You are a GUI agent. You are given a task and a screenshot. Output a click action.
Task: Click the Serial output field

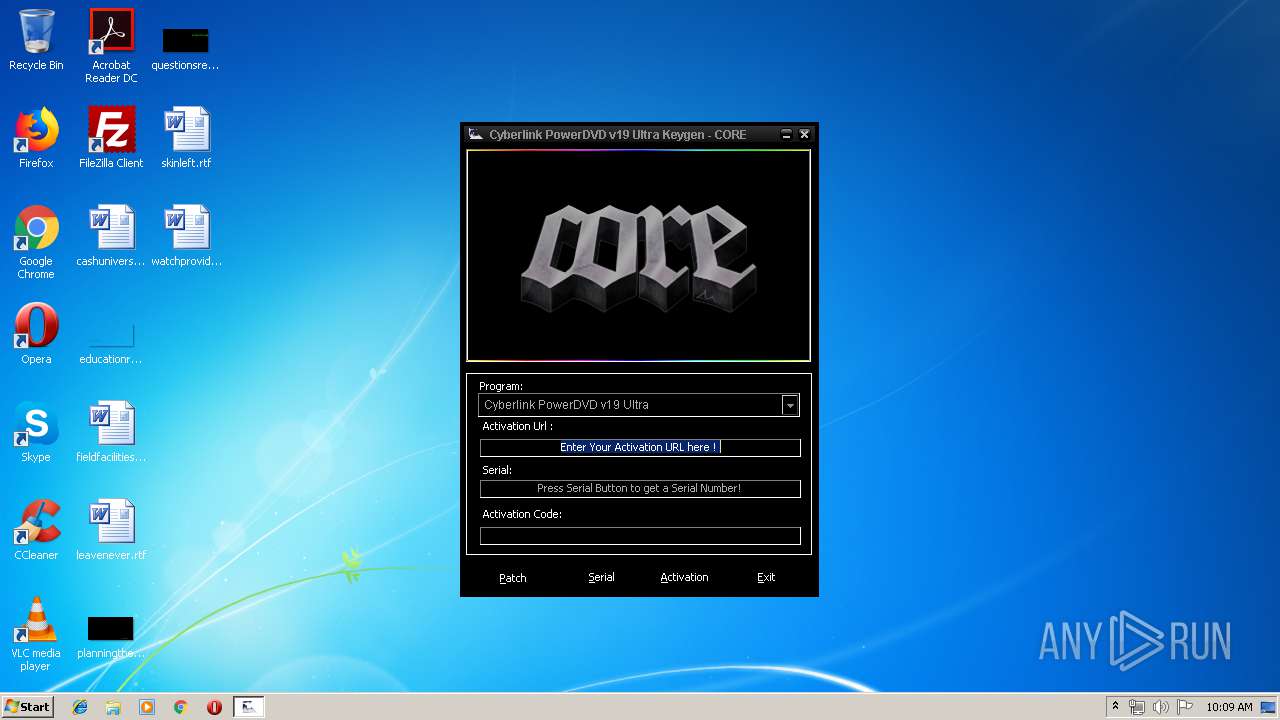pyautogui.click(x=640, y=489)
